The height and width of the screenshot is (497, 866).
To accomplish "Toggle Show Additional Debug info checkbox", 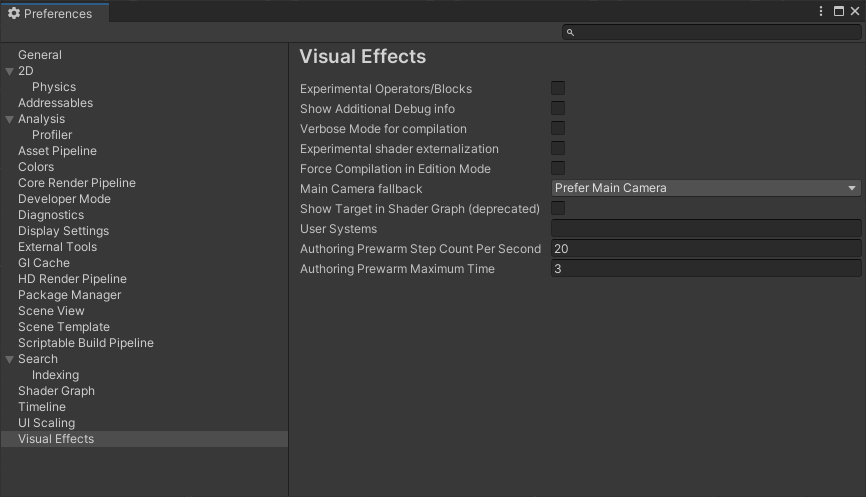I will tap(558, 108).
